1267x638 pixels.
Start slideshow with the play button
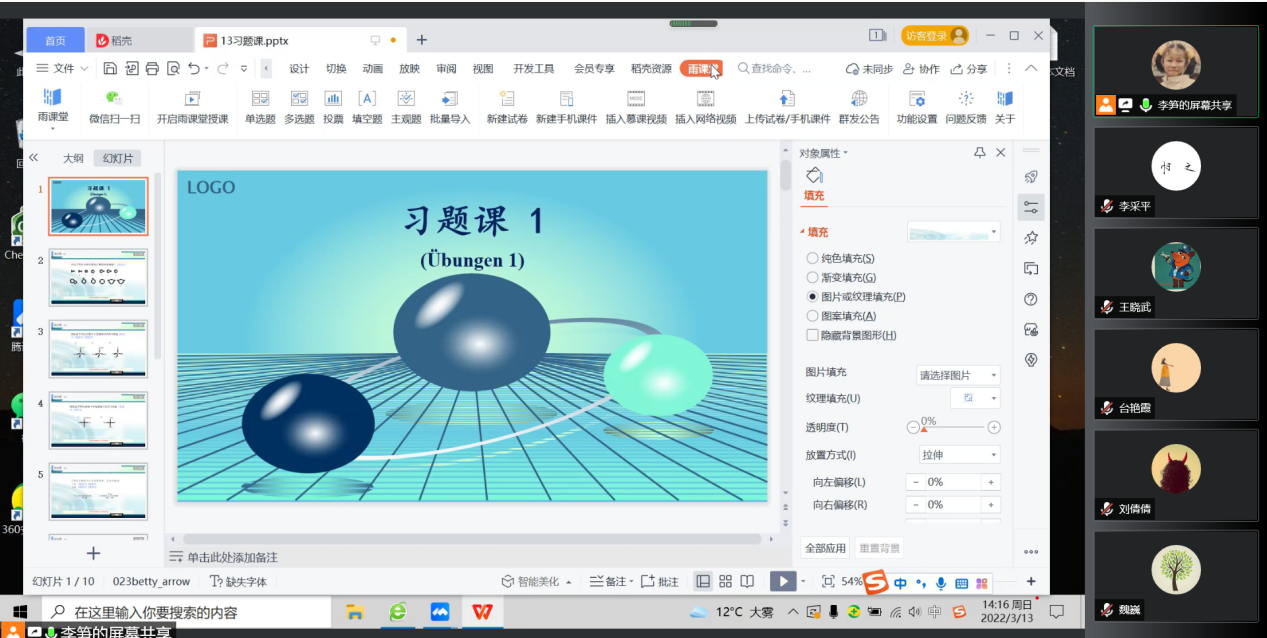tap(782, 581)
